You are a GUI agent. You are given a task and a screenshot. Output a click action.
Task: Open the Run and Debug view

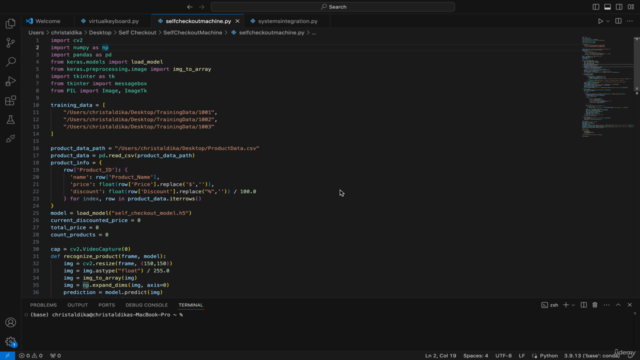(11, 81)
